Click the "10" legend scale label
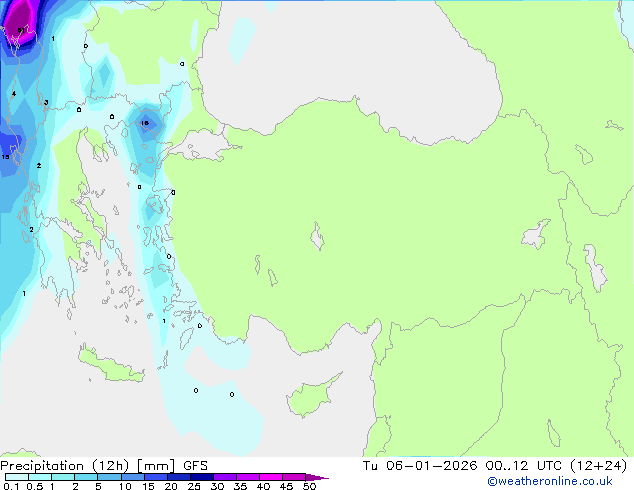Viewport: 634px width, 490px height. 125,486
